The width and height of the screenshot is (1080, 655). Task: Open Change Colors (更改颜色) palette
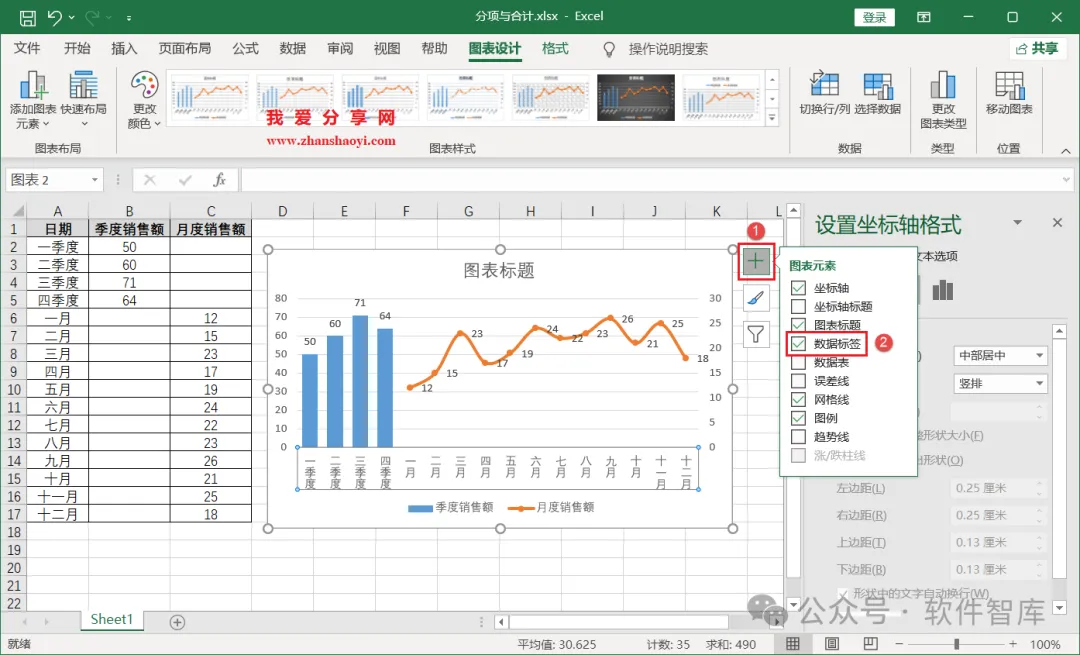pyautogui.click(x=145, y=101)
